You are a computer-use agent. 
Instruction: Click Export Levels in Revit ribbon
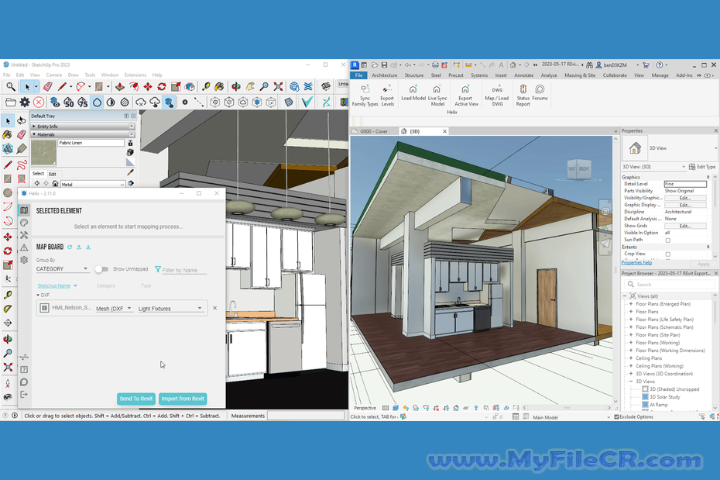[387, 96]
